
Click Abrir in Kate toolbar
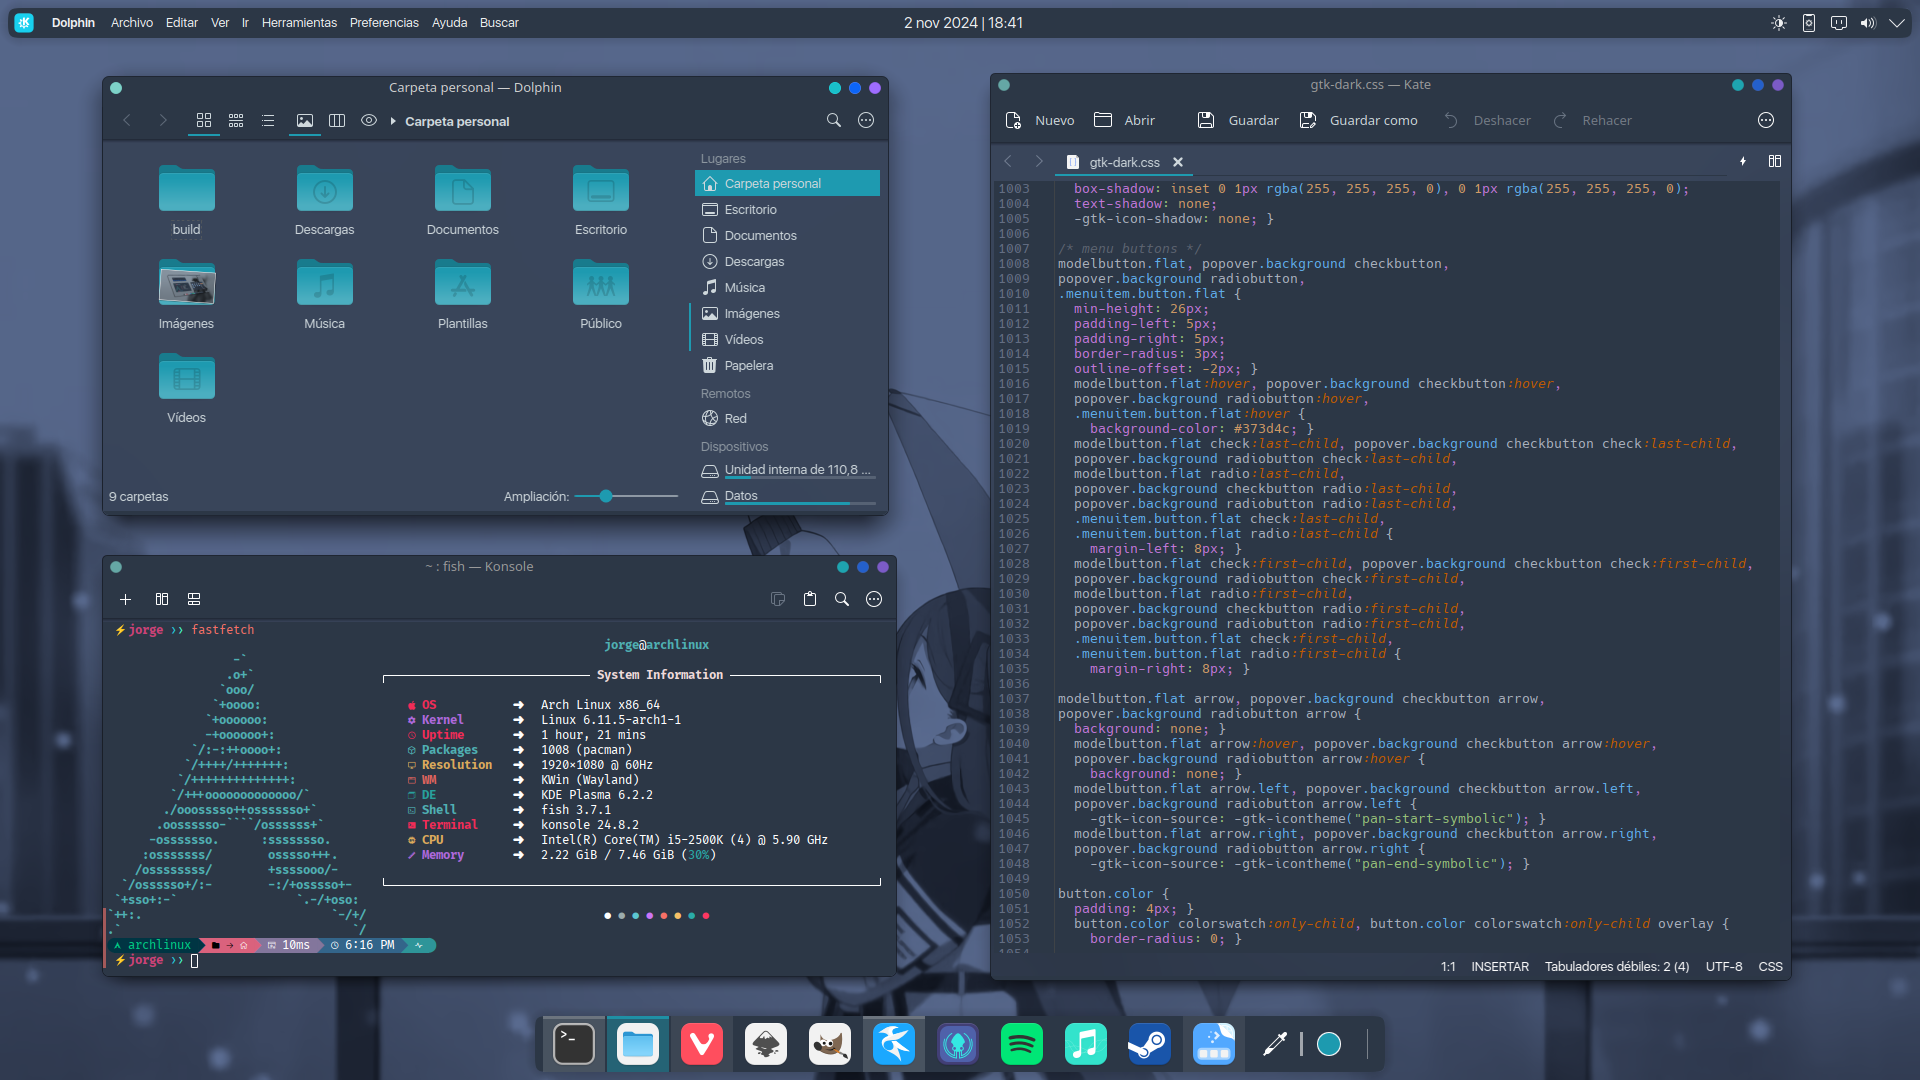pos(1124,120)
